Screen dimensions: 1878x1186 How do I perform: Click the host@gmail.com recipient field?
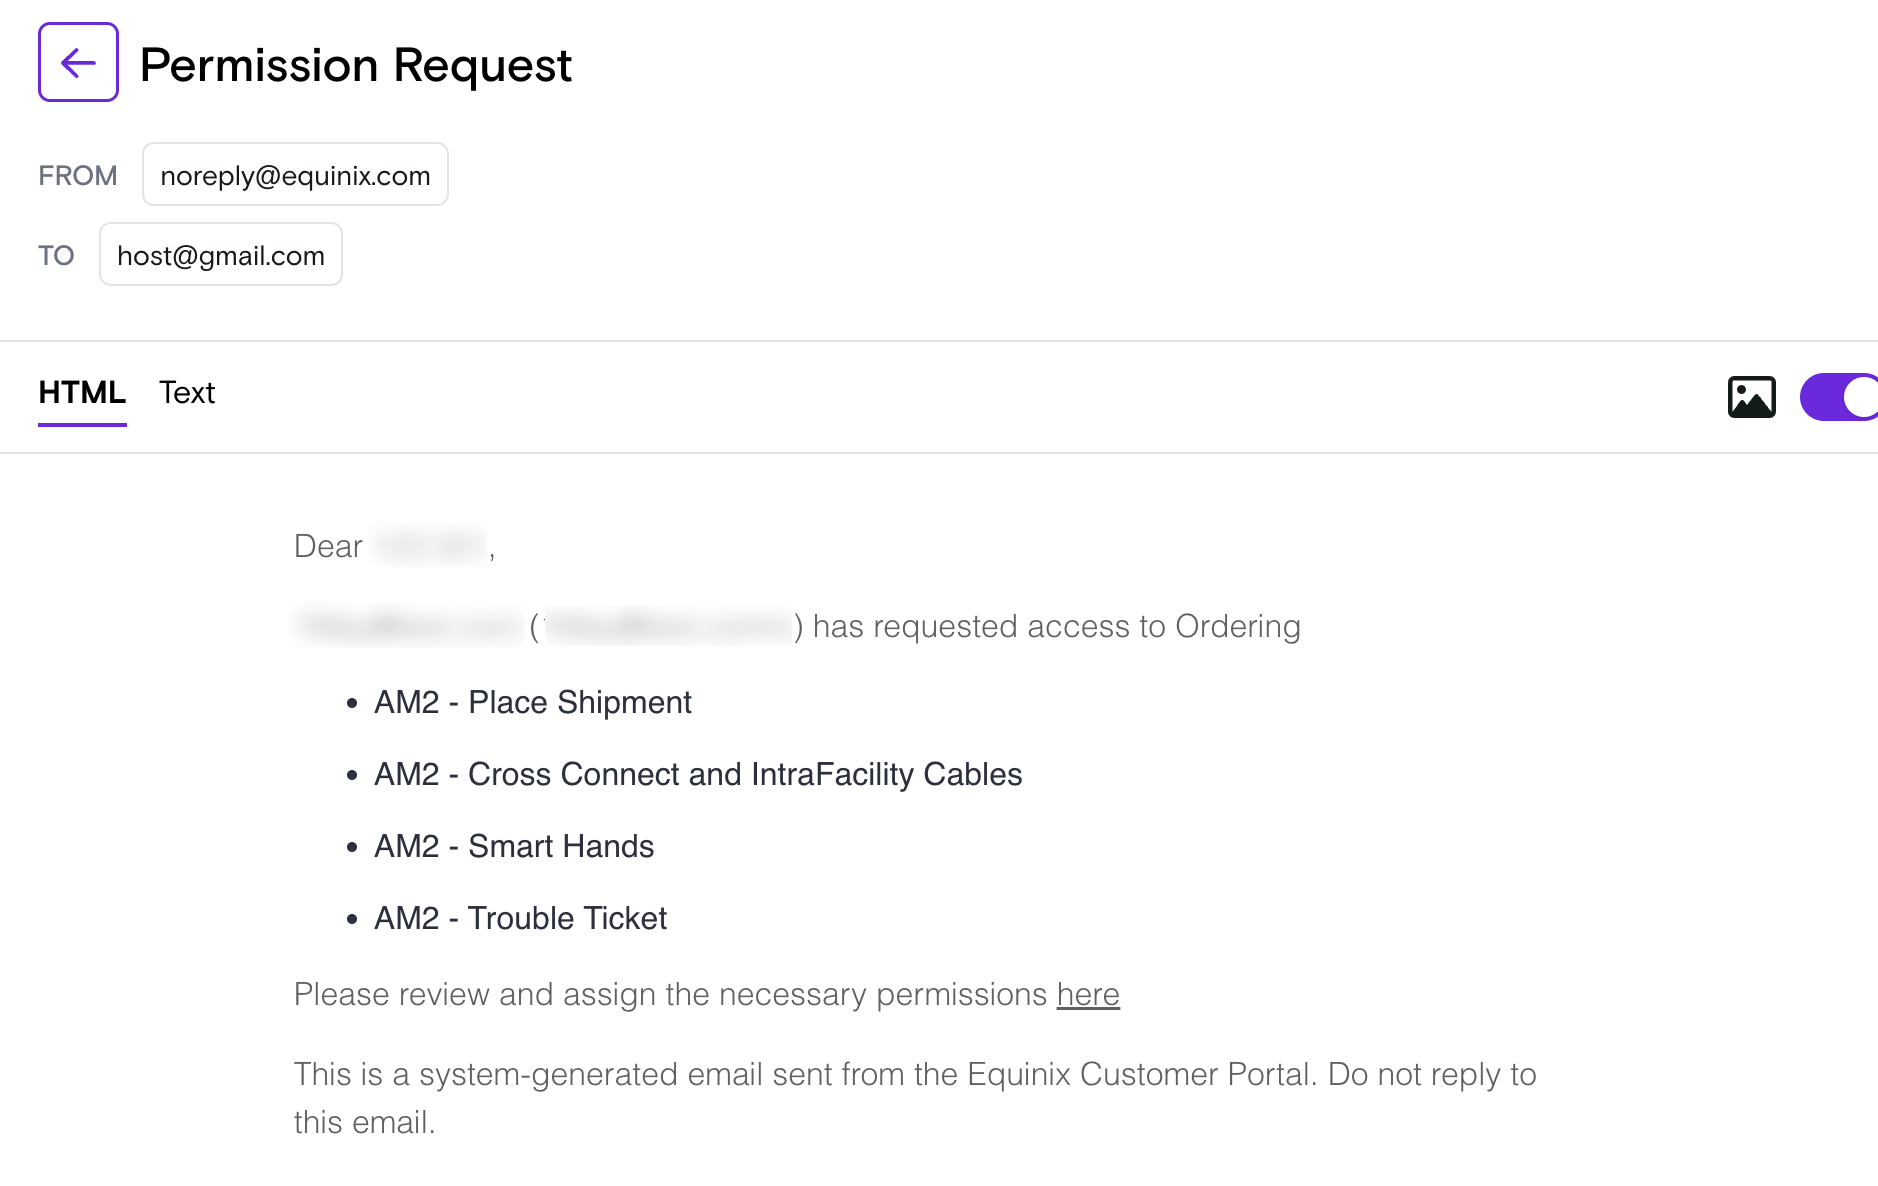point(221,254)
